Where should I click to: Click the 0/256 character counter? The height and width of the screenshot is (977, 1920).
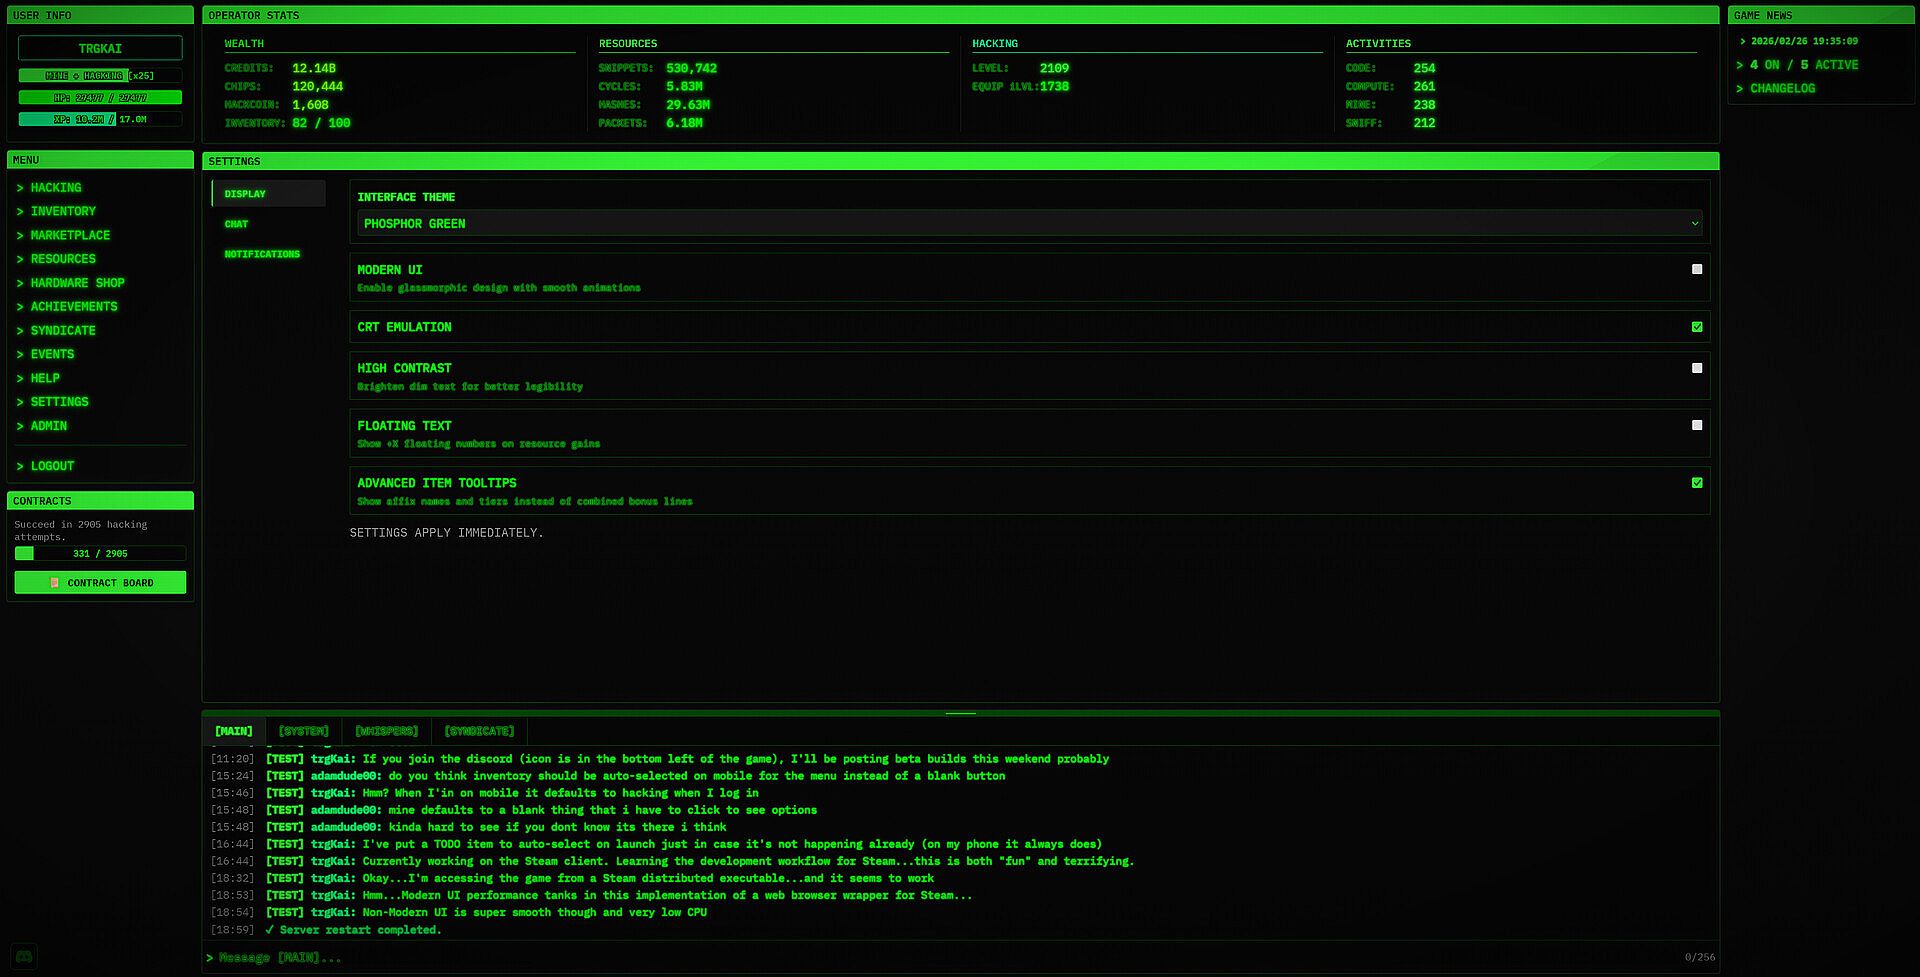point(1700,957)
